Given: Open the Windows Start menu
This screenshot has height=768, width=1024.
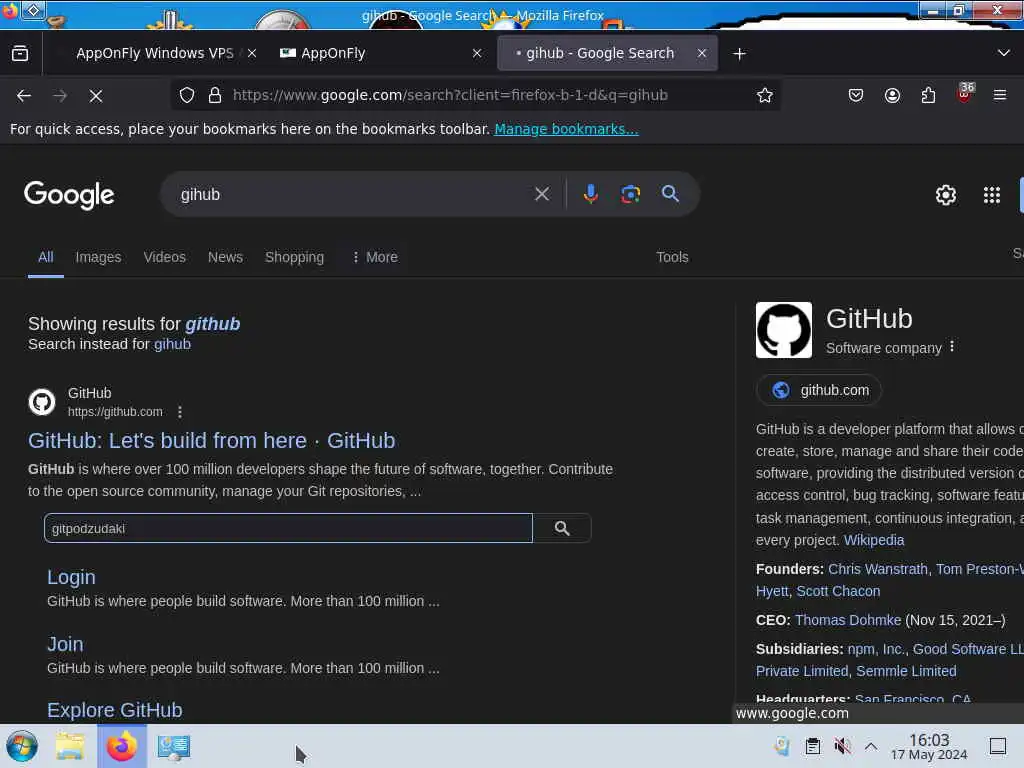Looking at the screenshot, I should click(x=22, y=746).
